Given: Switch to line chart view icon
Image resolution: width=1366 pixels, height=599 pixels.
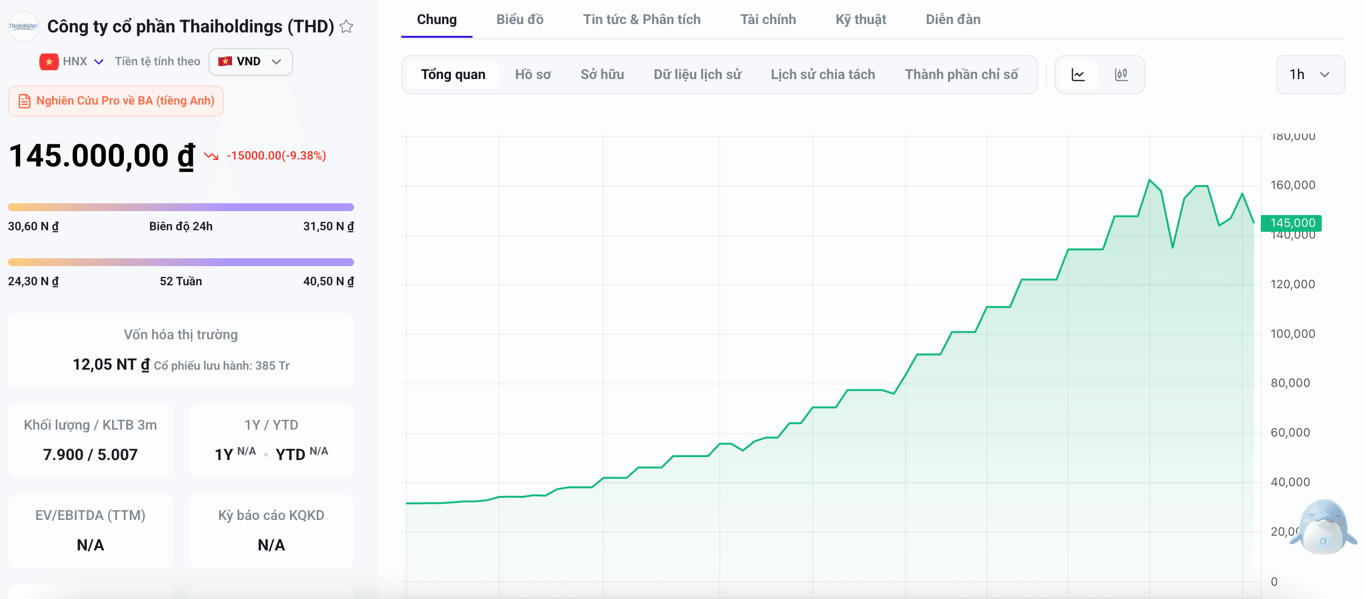Looking at the screenshot, I should 1078,75.
